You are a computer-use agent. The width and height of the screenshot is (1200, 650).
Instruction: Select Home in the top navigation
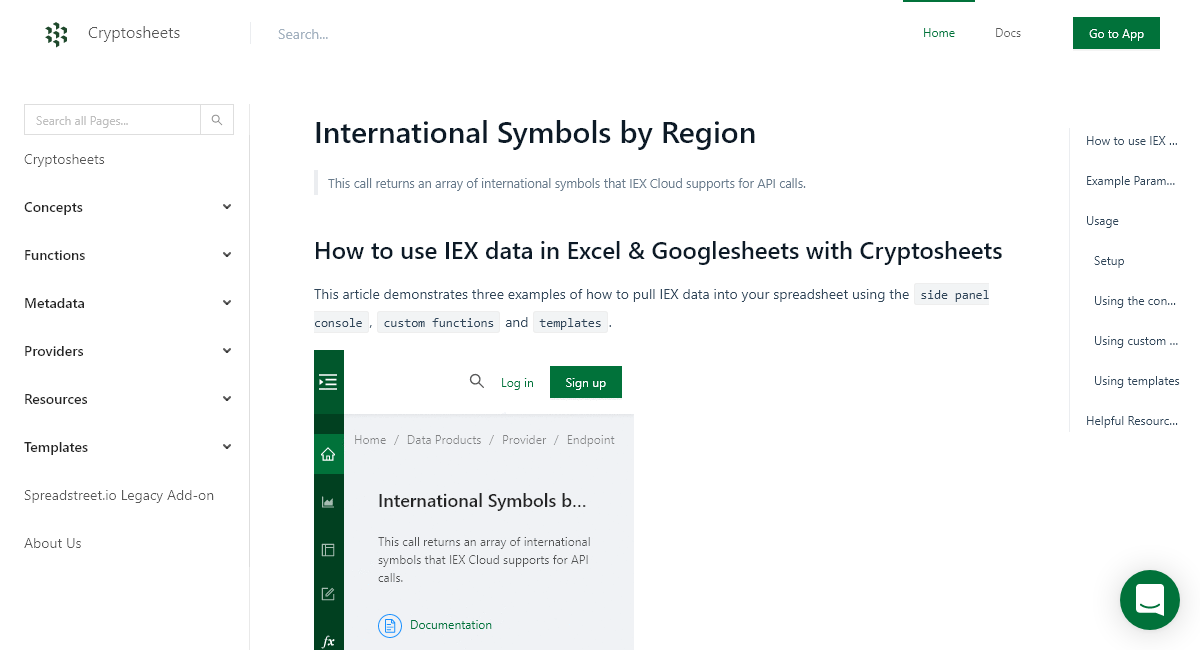pos(938,33)
